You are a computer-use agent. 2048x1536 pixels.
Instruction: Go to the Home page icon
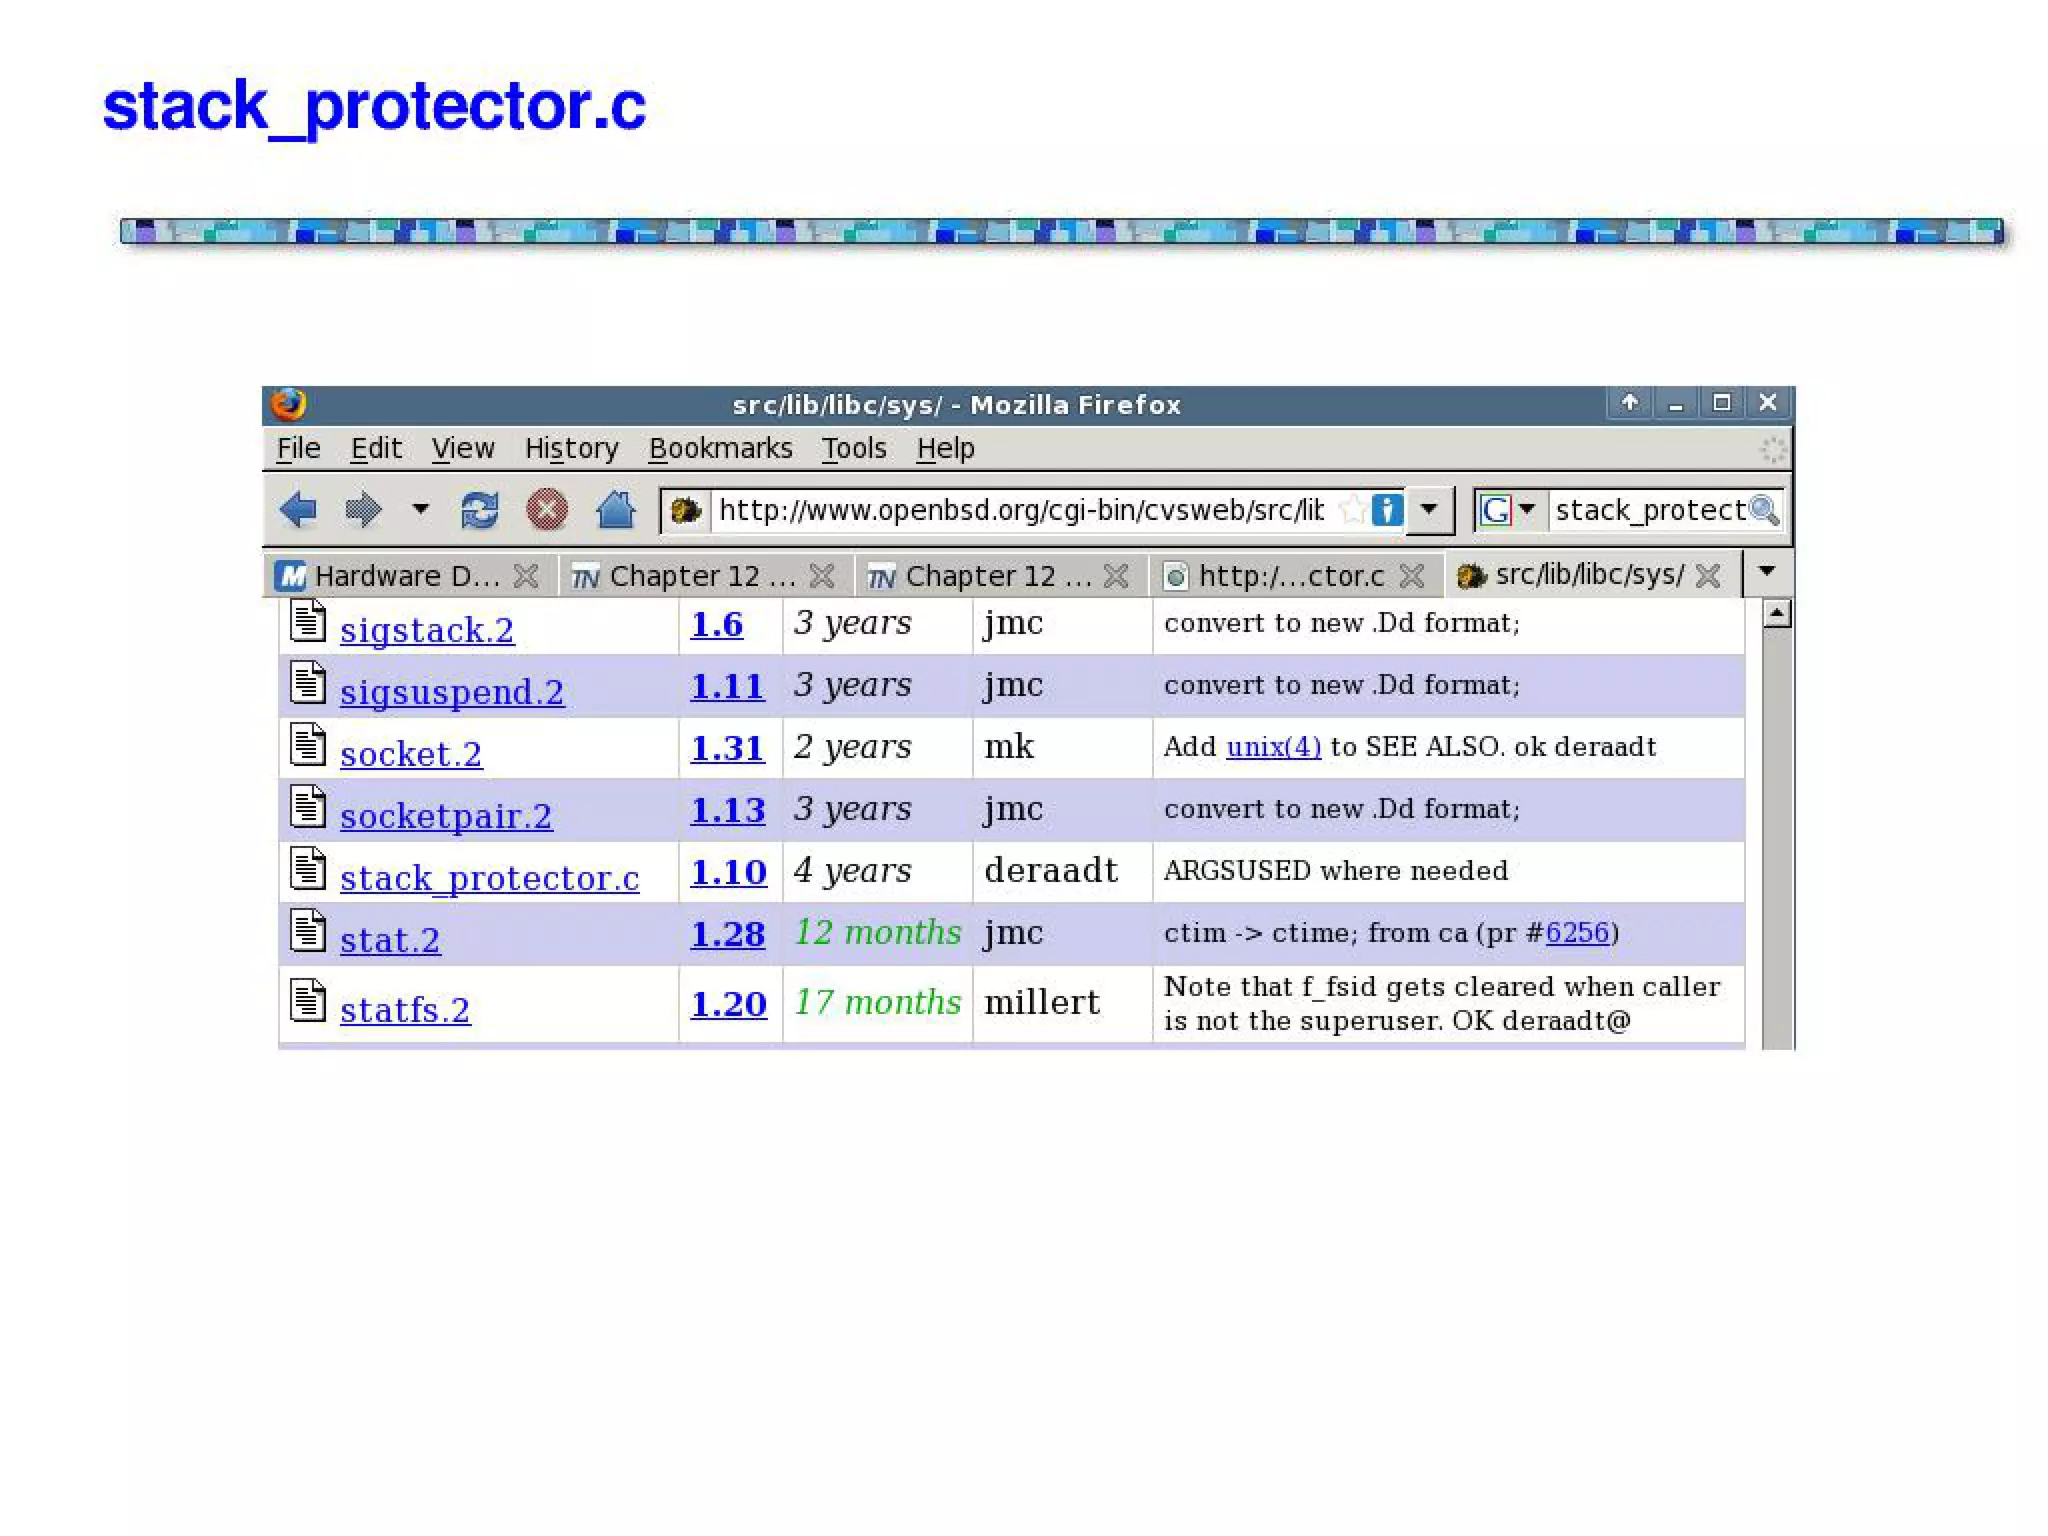pos(615,509)
